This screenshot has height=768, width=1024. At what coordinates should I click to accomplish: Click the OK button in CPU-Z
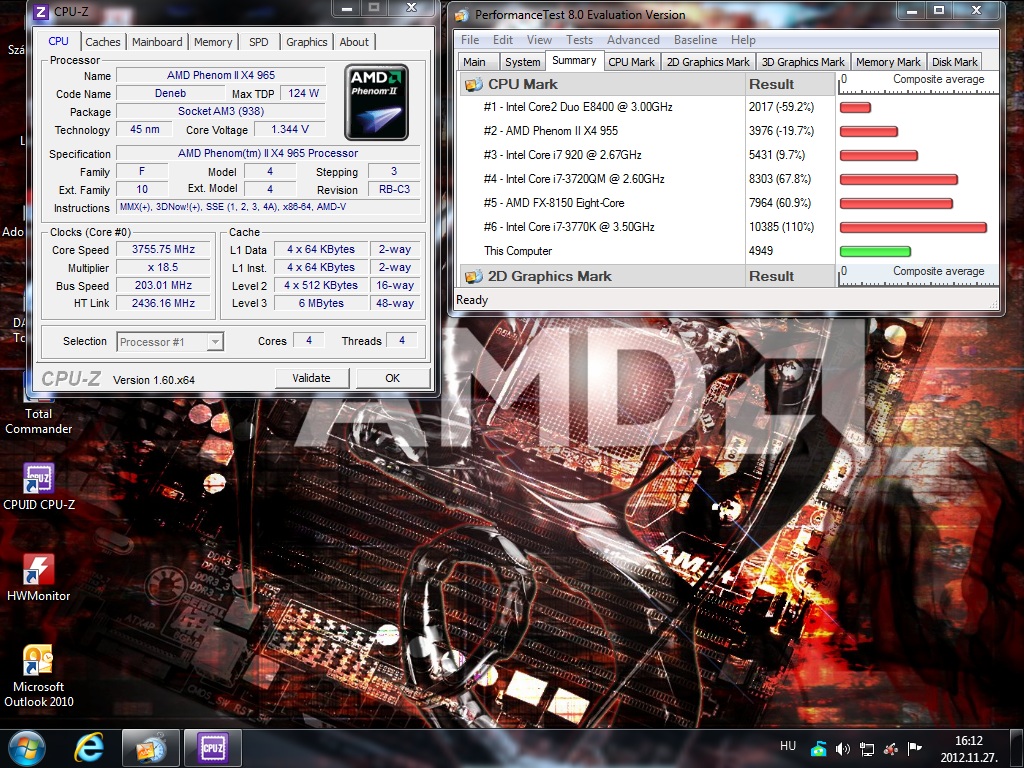[x=392, y=378]
